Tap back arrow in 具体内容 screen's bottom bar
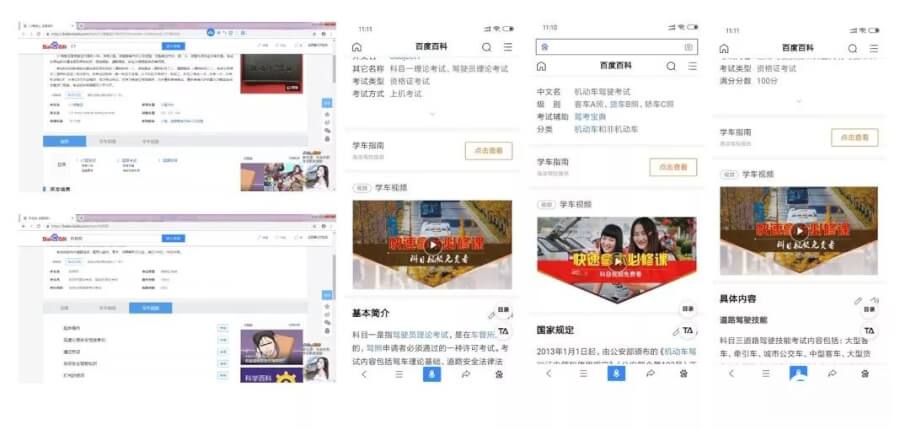This screenshot has height=430, width=900. click(731, 373)
